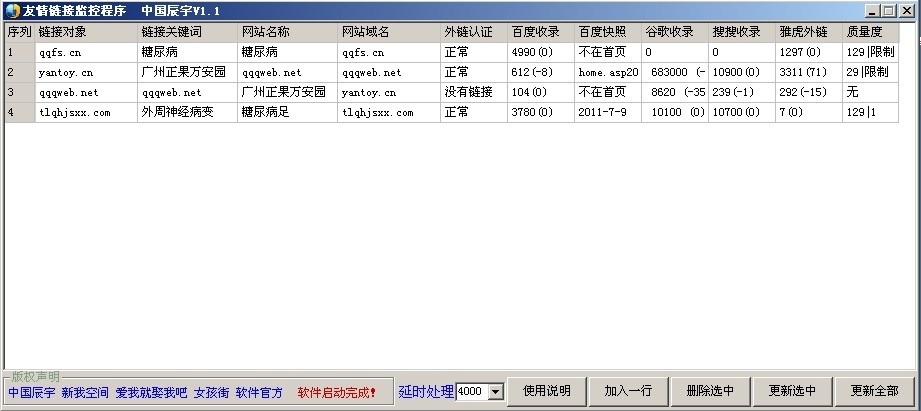Click the 雅虎外链 column header

[x=808, y=32]
